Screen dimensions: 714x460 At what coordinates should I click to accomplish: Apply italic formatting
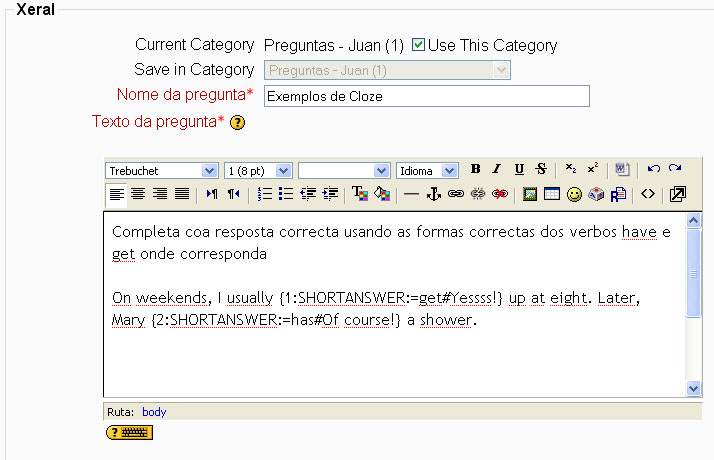click(x=497, y=170)
